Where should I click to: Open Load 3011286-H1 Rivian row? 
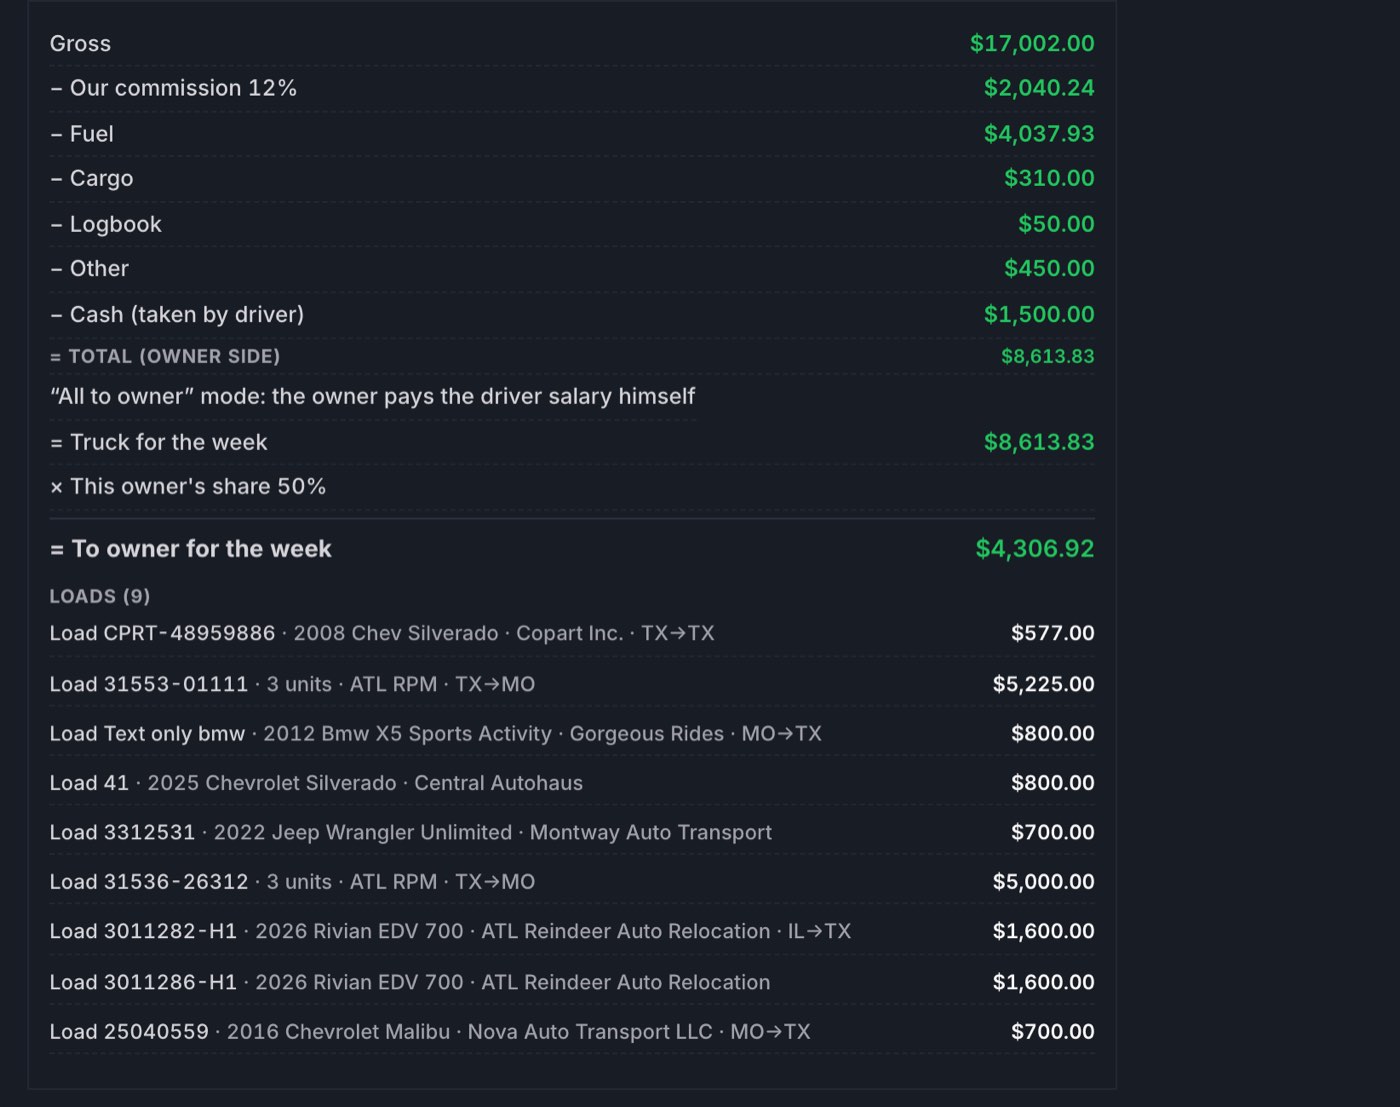click(x=572, y=982)
